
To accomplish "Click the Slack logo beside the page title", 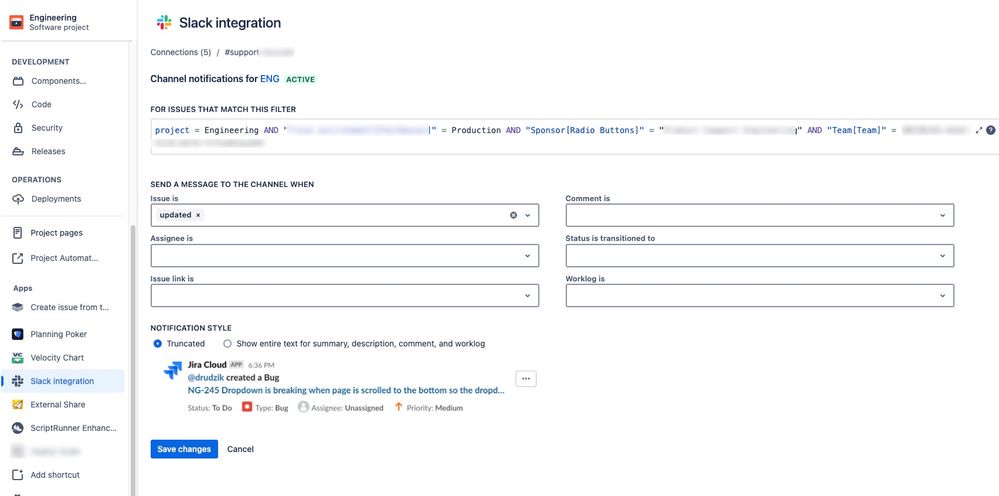I will click(164, 23).
